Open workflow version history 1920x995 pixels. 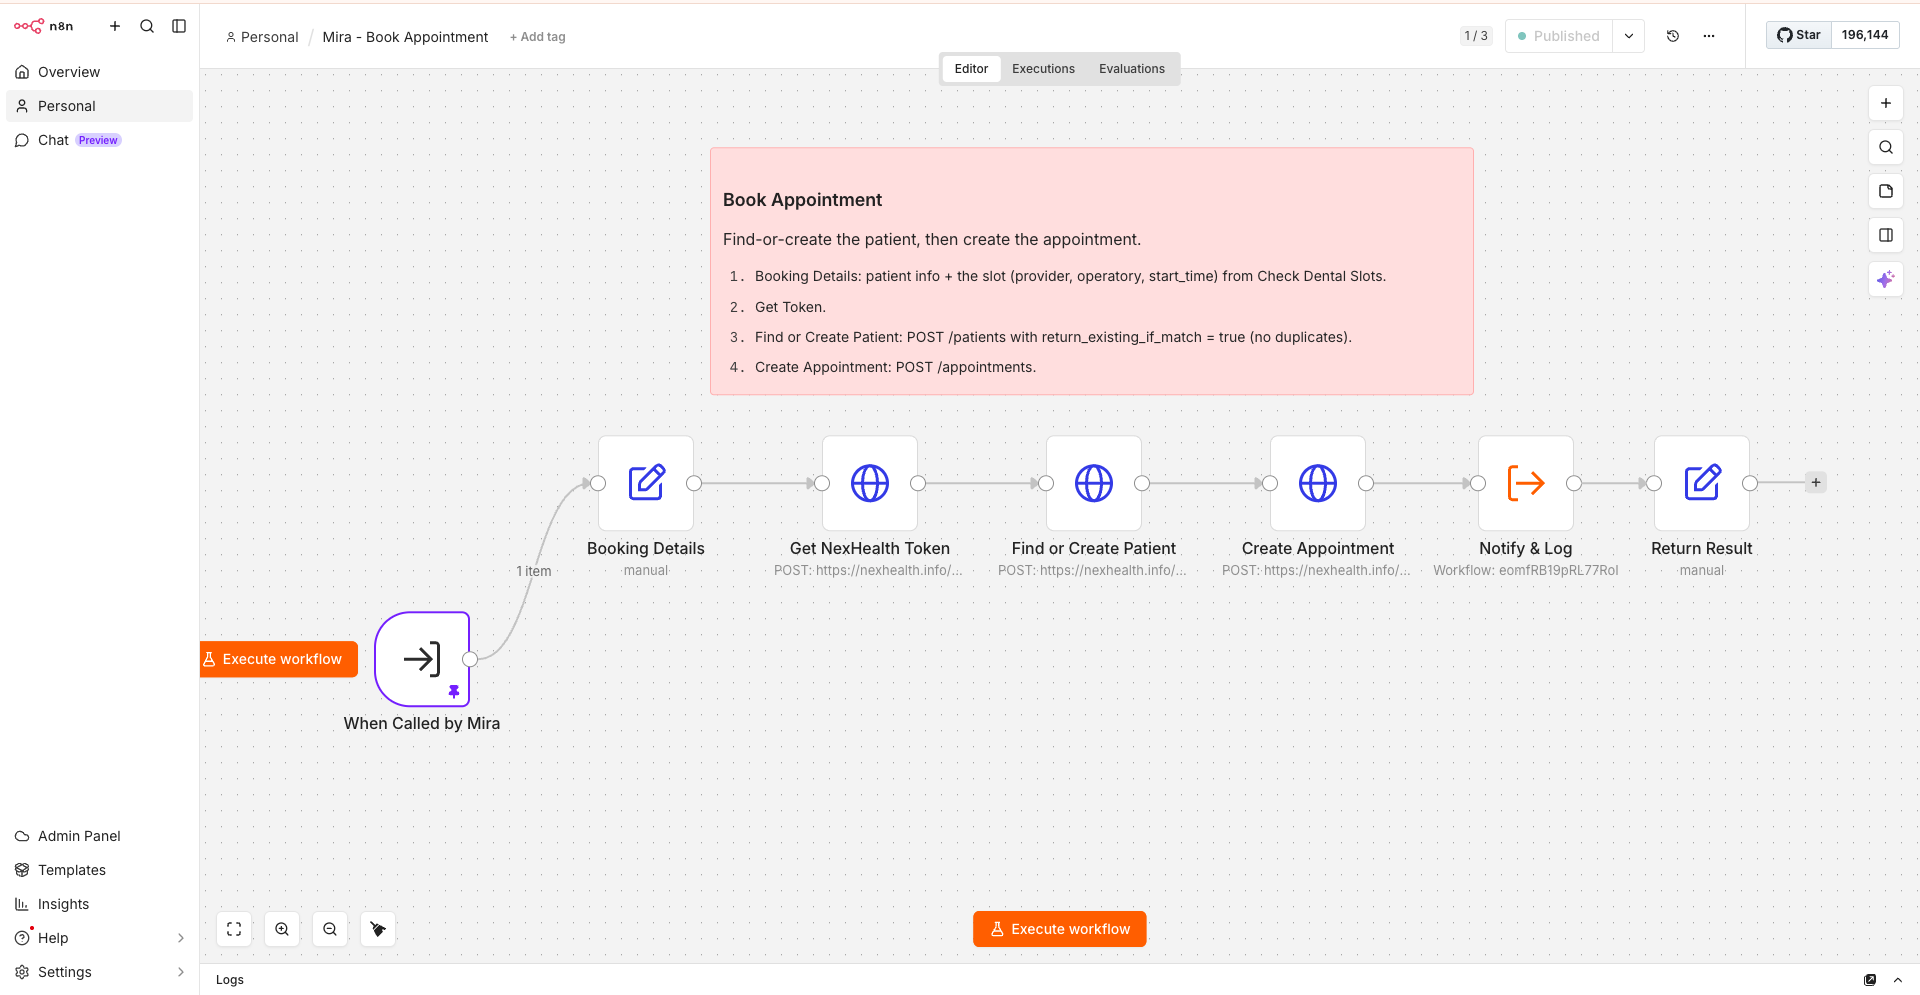coord(1673,36)
